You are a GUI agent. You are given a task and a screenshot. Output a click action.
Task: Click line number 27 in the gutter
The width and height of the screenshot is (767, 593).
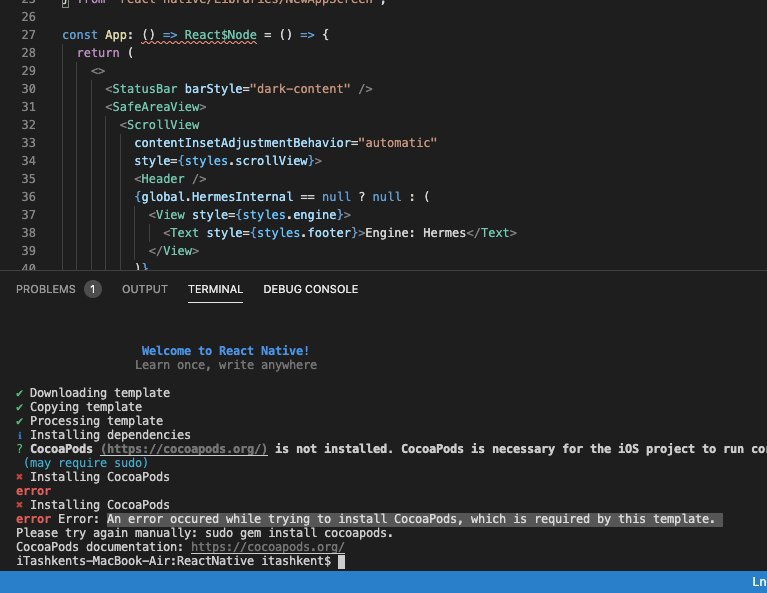[28, 35]
